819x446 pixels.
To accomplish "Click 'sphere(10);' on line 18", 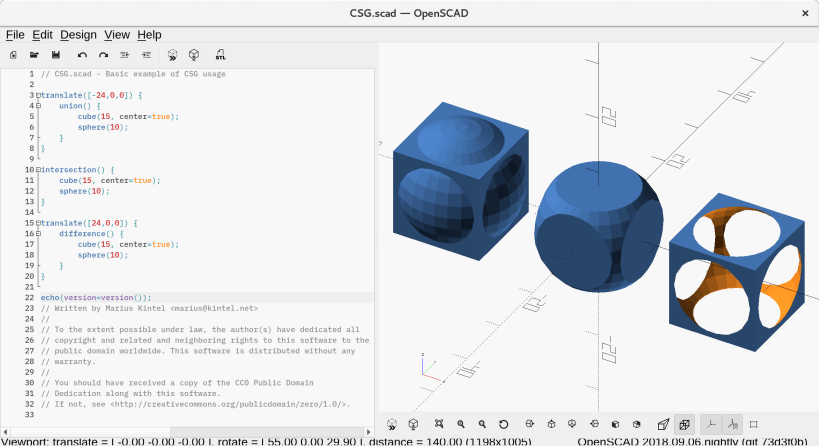I will coord(103,255).
